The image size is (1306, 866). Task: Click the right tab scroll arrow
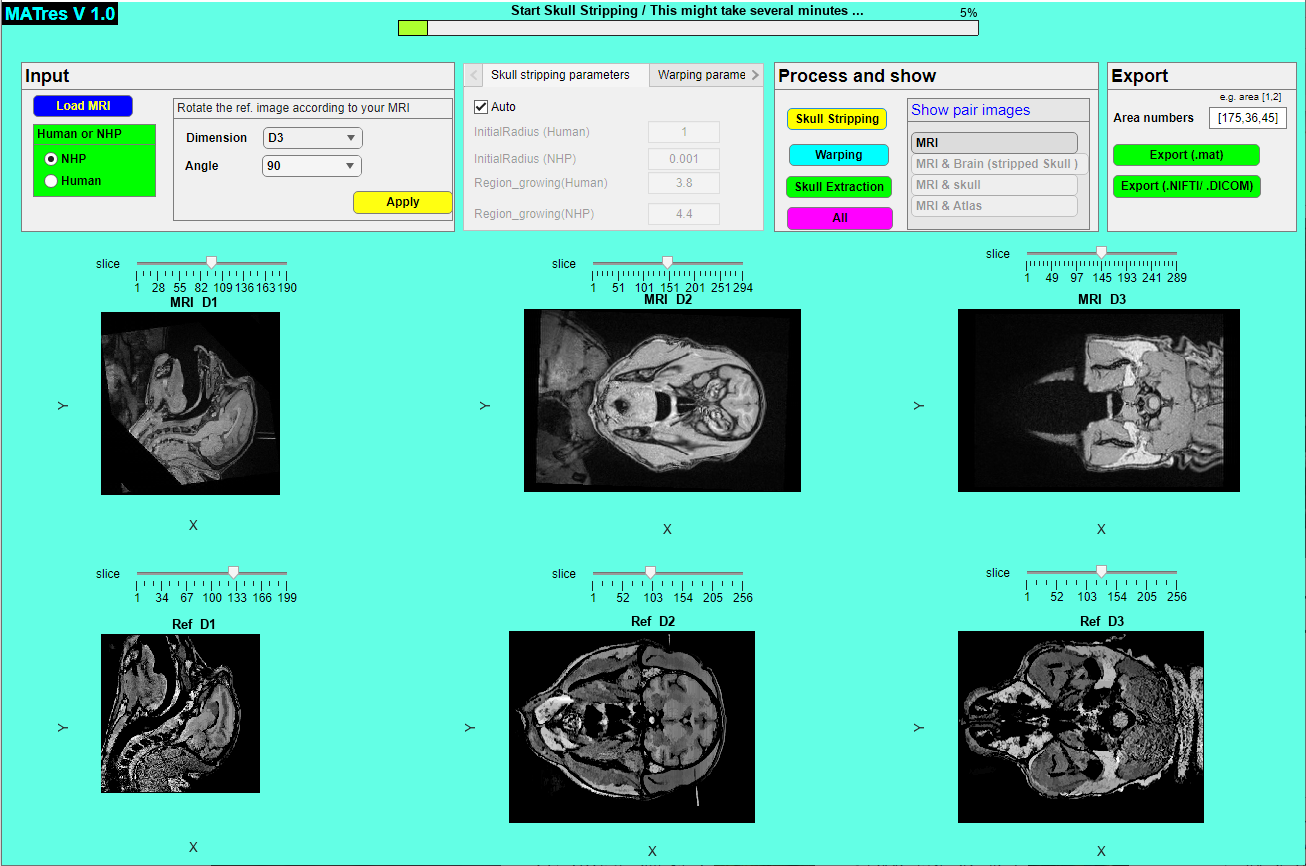pyautogui.click(x=756, y=75)
